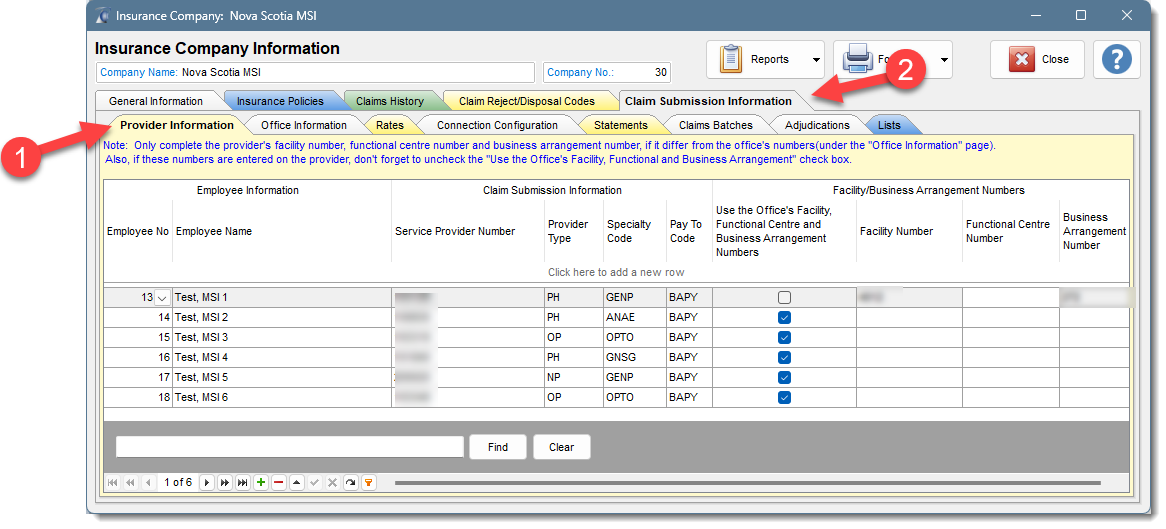This screenshot has width=1166, height=529.
Task: Jump to next page of records
Action: 225,483
